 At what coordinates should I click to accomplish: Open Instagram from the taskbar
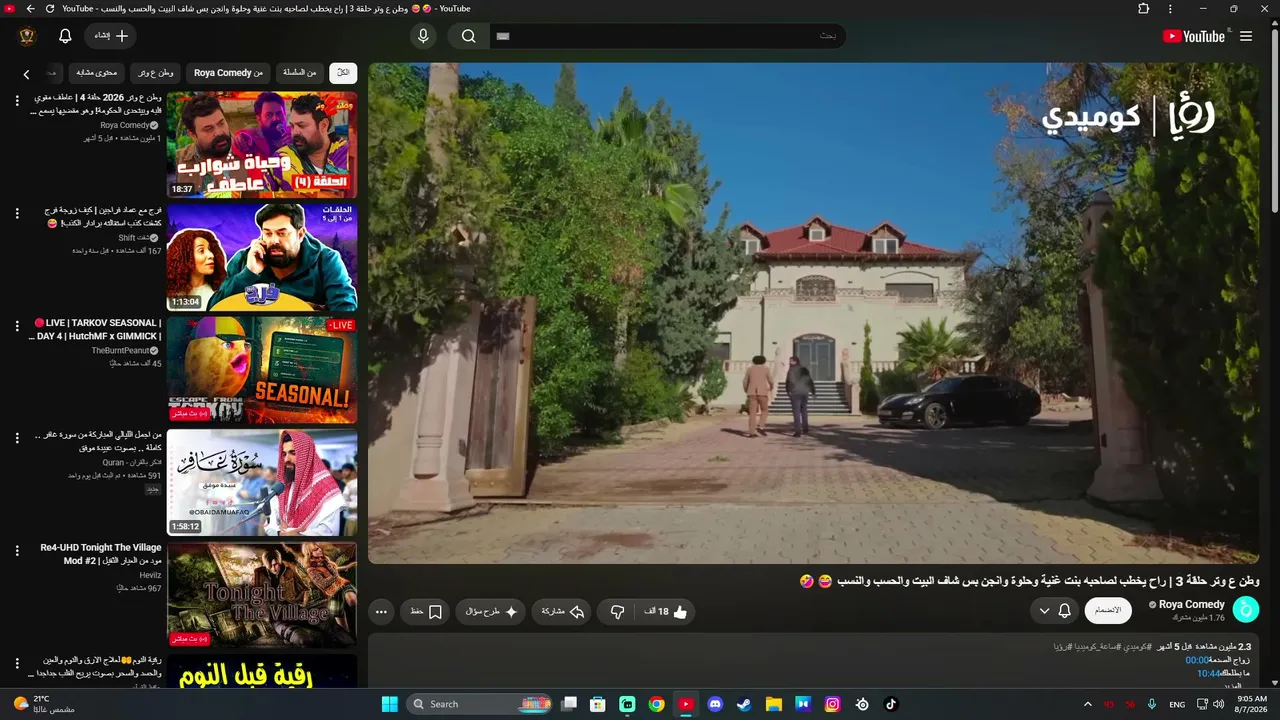pyautogui.click(x=832, y=704)
